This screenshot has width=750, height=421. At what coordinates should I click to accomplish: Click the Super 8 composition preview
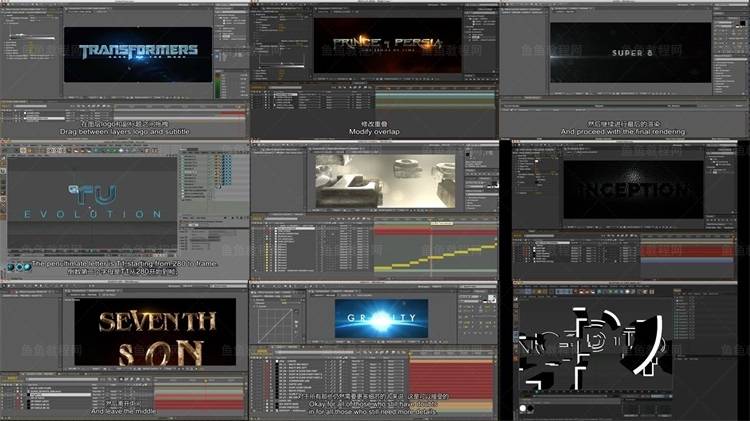coord(630,53)
